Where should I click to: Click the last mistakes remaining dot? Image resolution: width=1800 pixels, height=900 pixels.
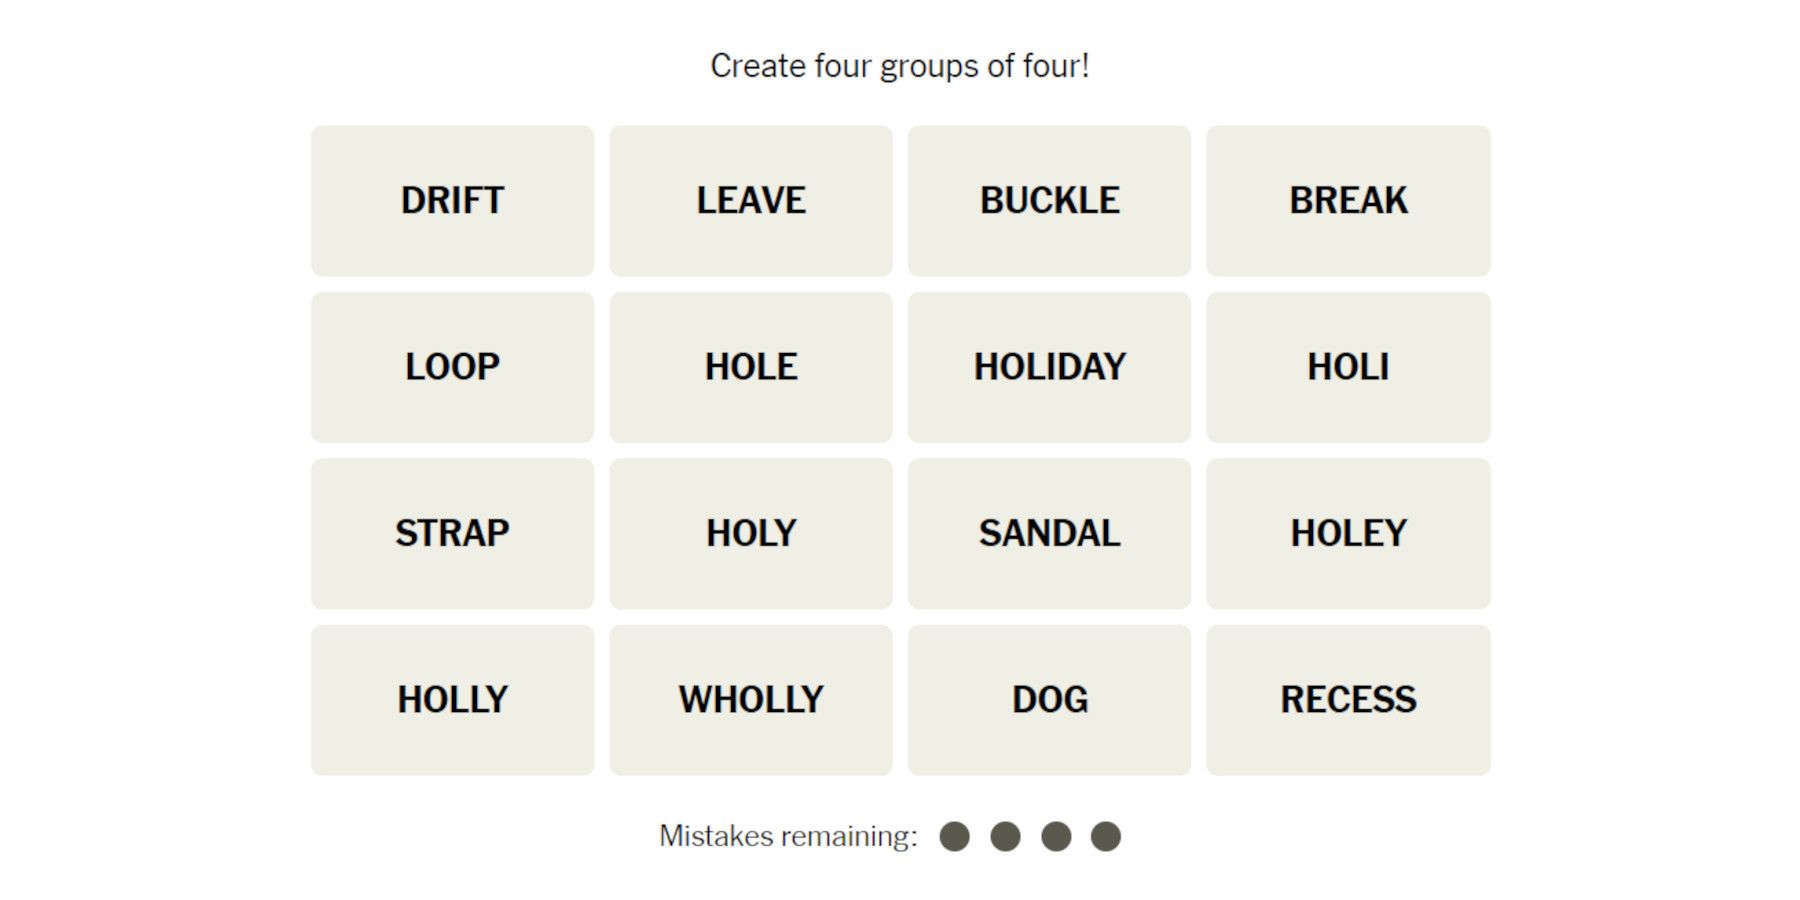pos(1105,836)
